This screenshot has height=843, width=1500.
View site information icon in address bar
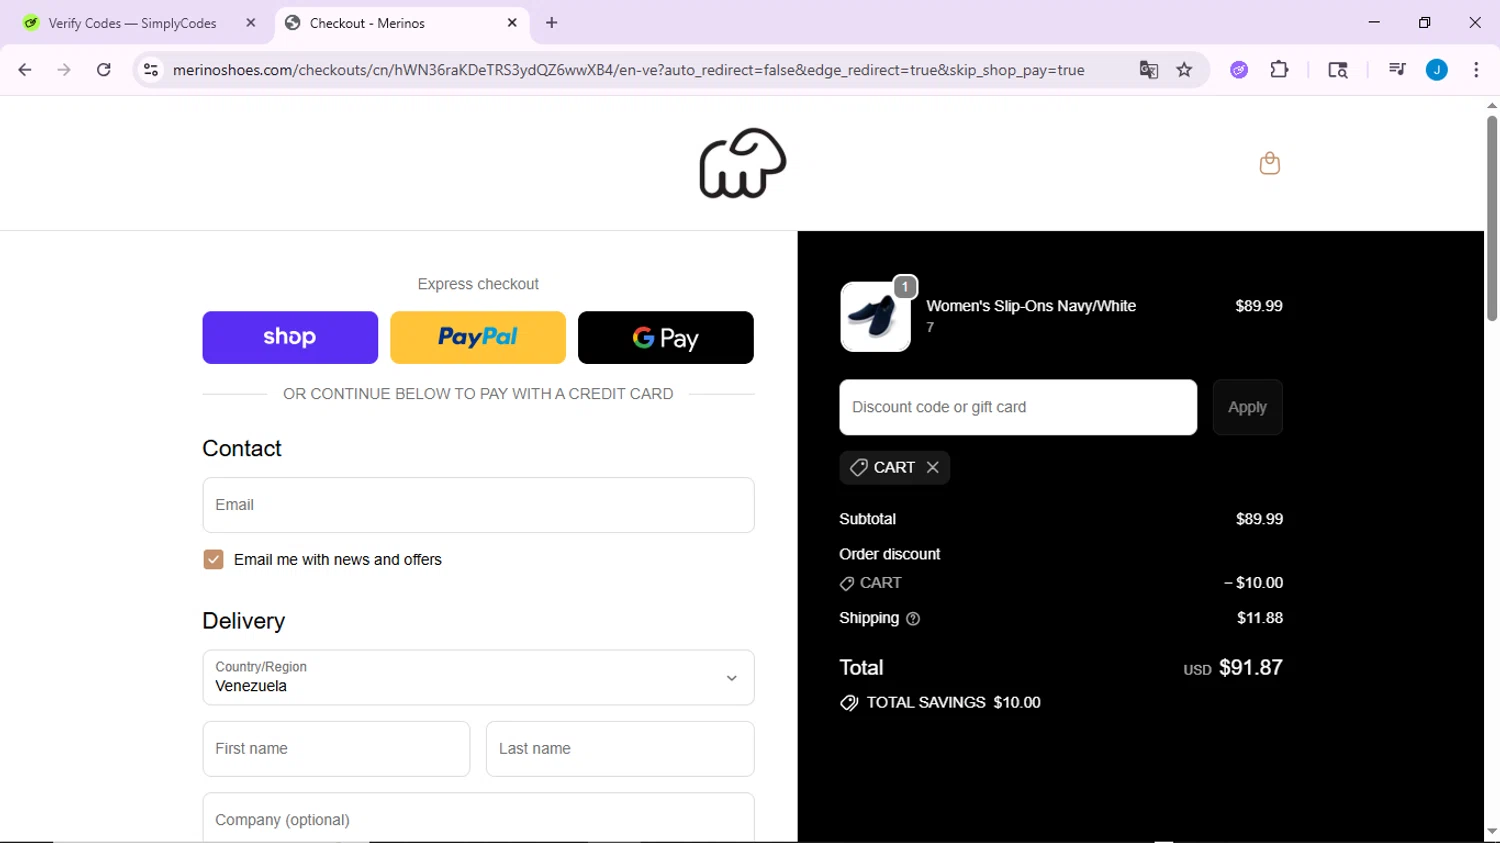point(151,70)
